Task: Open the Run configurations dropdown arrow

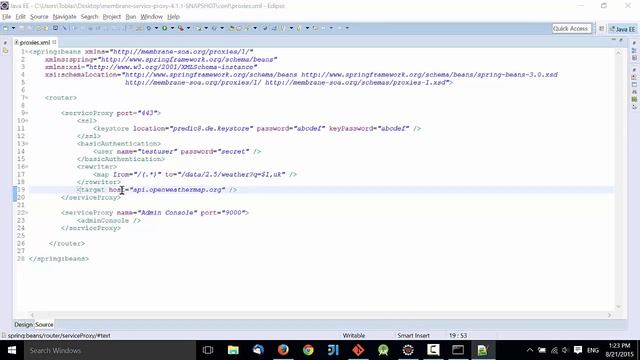Action: (x=172, y=28)
